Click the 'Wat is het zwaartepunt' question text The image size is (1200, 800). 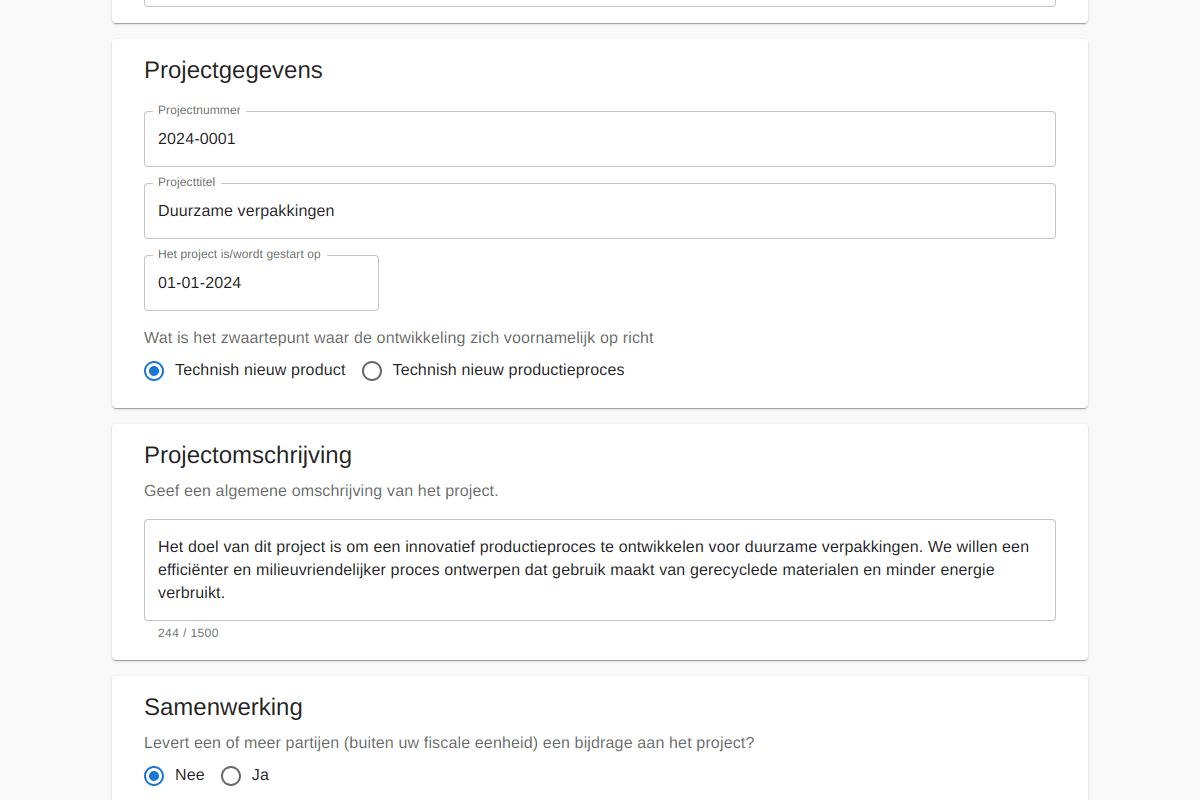click(x=398, y=338)
